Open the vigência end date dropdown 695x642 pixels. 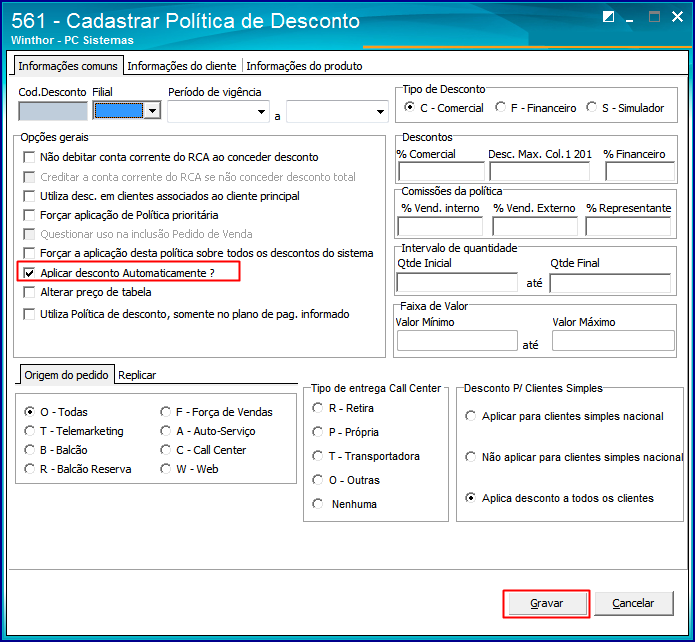click(x=380, y=112)
